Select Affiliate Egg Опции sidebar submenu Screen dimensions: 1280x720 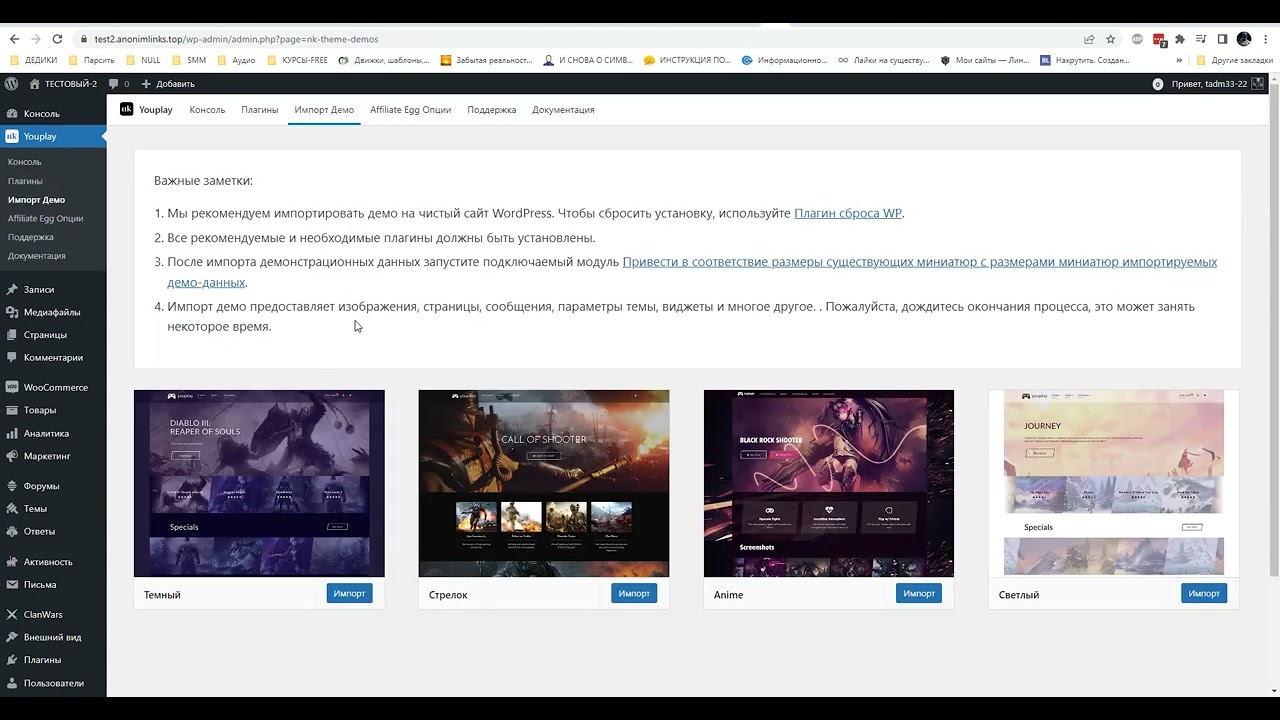click(45, 218)
